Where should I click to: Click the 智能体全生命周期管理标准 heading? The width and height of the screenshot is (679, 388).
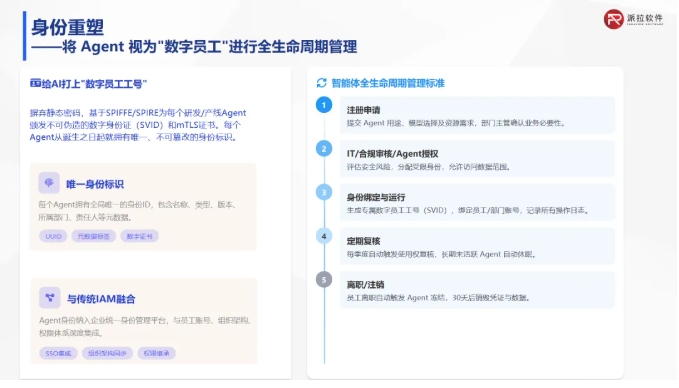[x=388, y=83]
